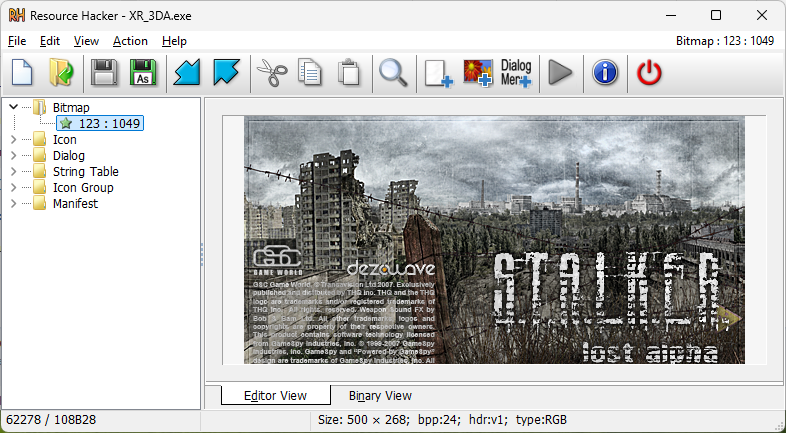Click the status text 'Size: 500 × 268'

tap(363, 419)
